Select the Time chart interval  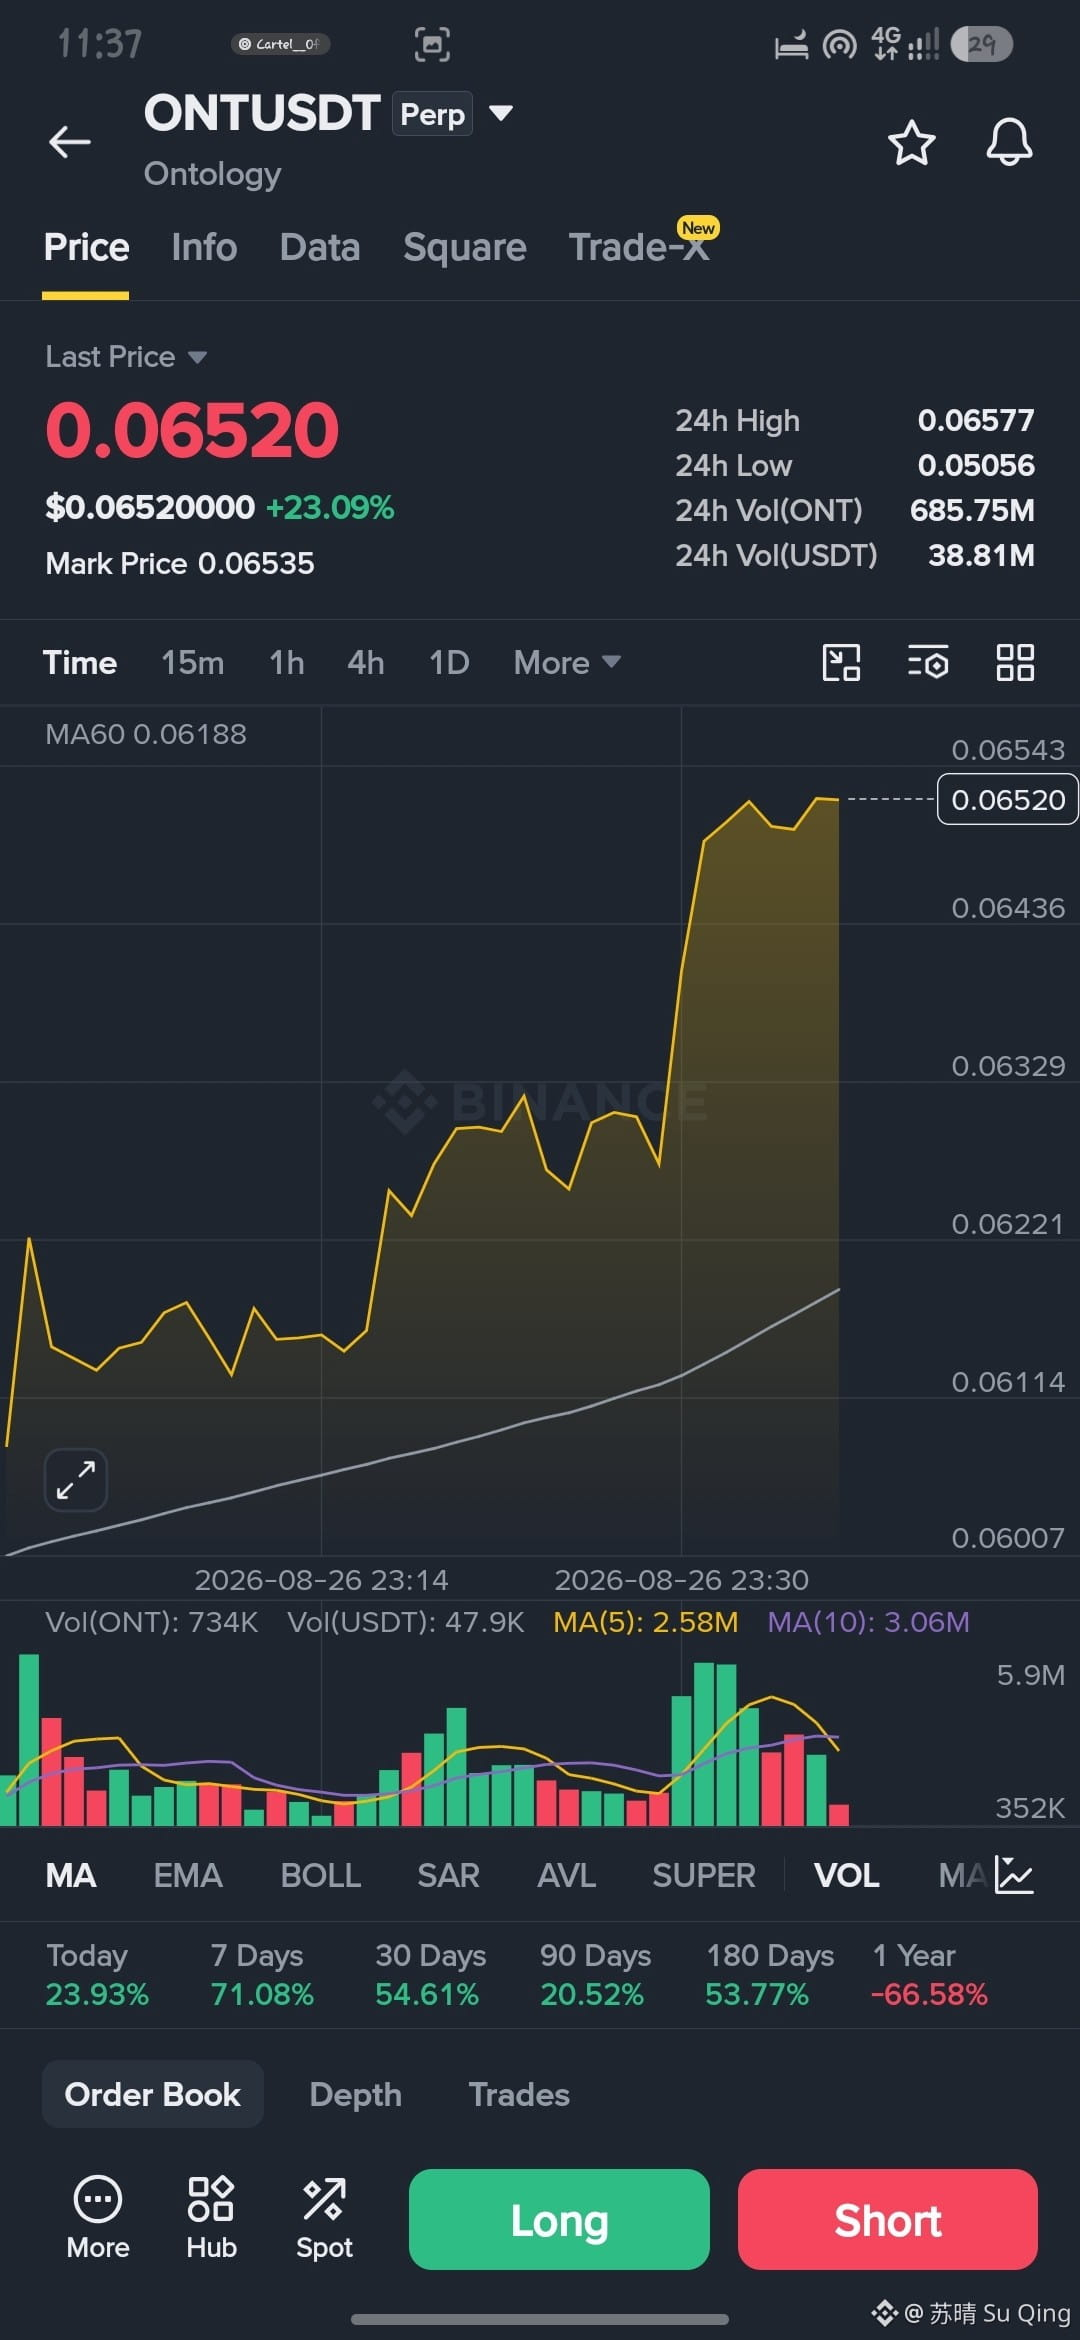click(x=80, y=662)
